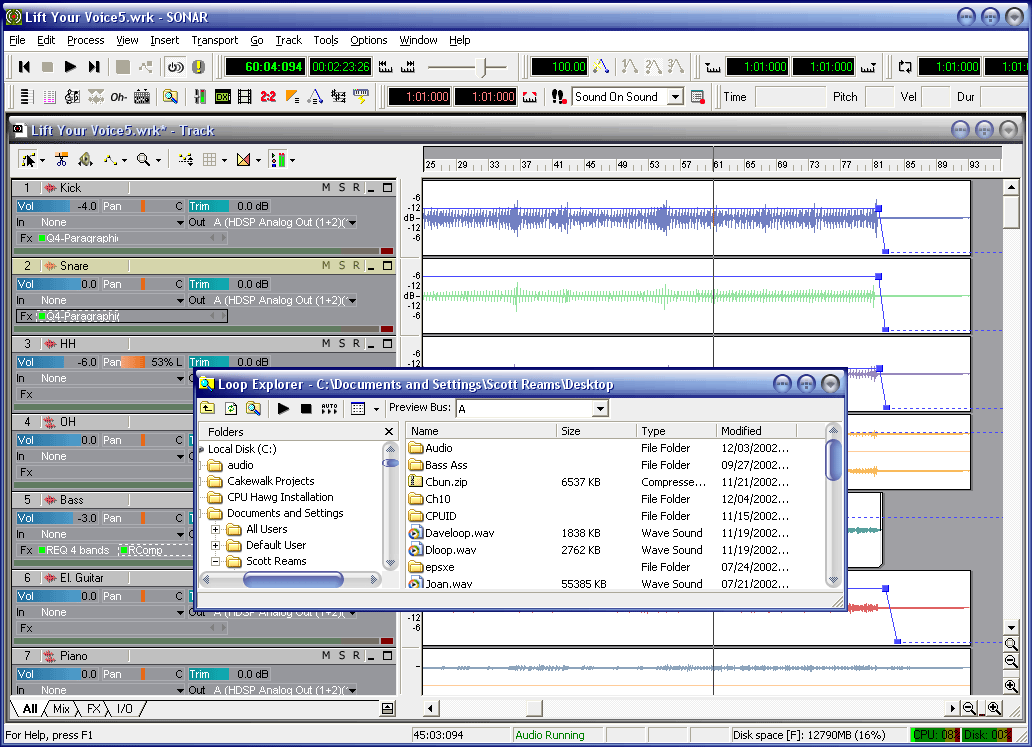Select the Scissors split tool

[62, 160]
